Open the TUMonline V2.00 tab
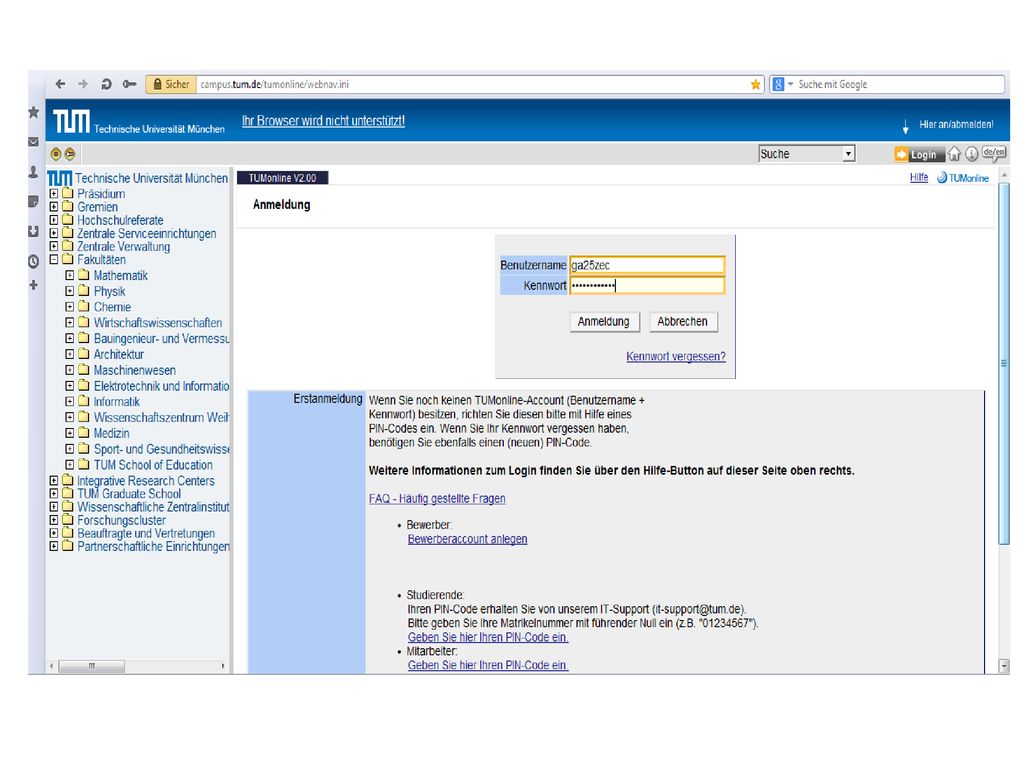The image size is (1024, 768). [x=282, y=178]
